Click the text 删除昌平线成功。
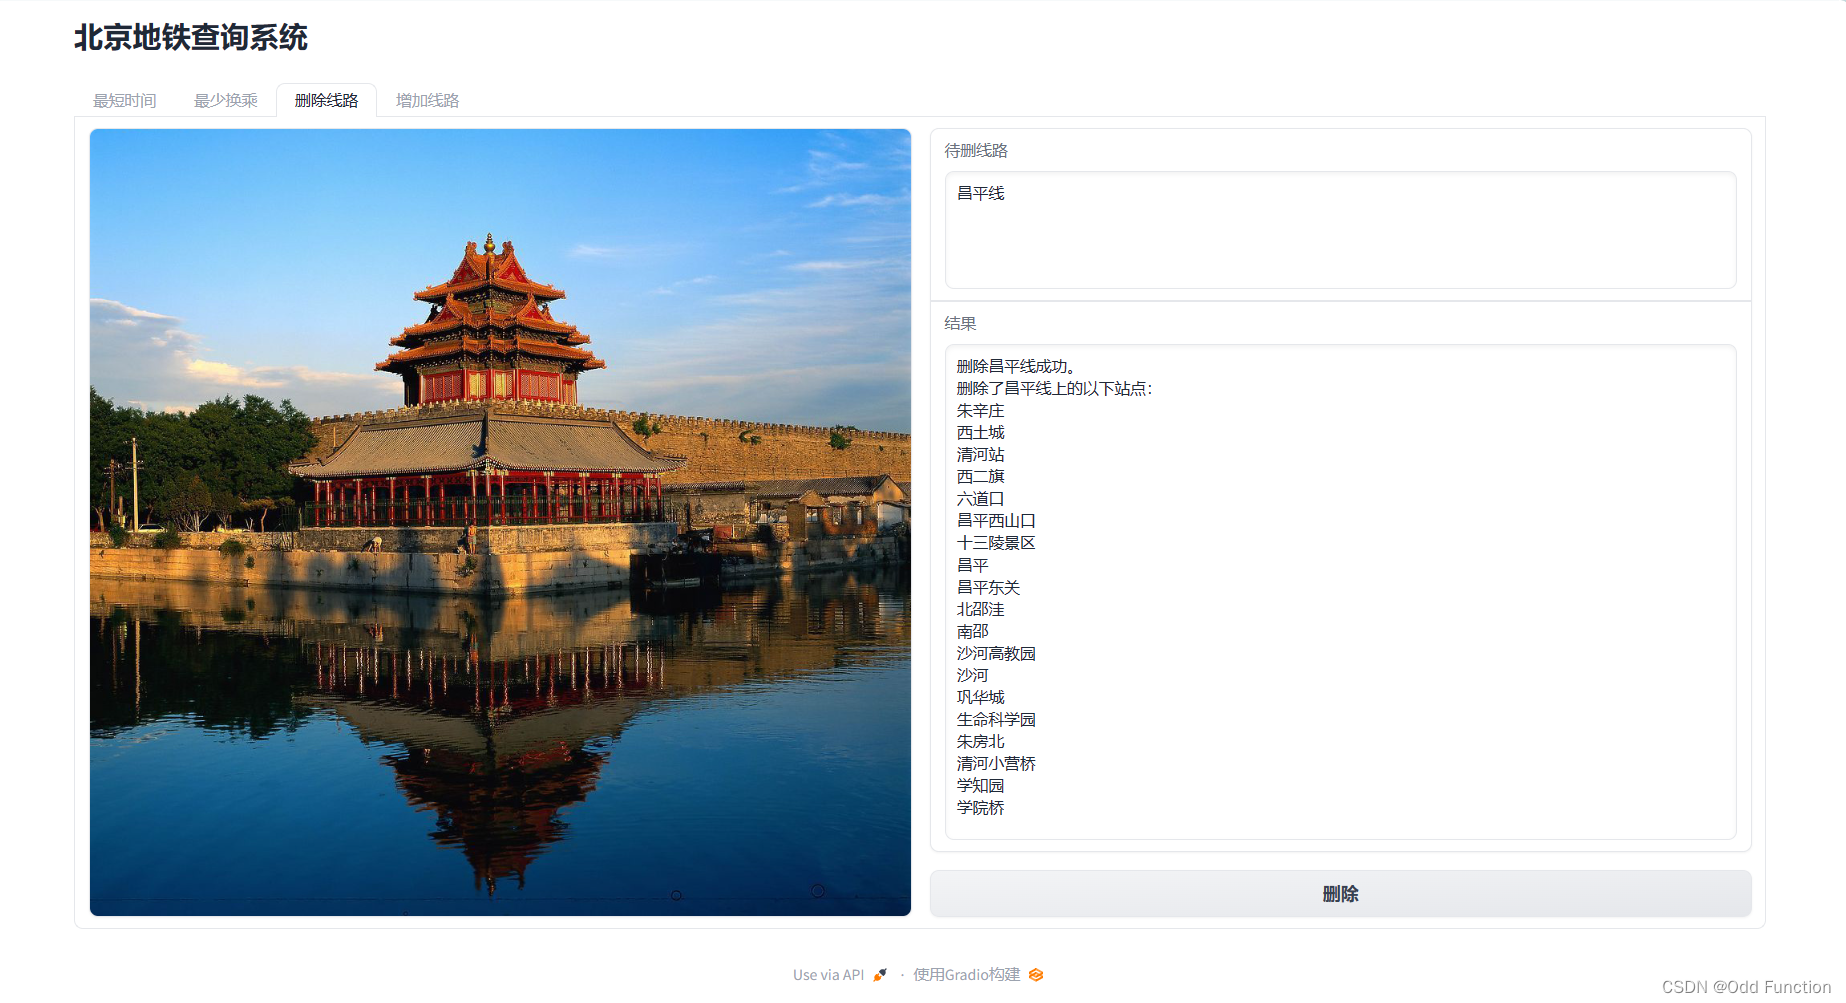The width and height of the screenshot is (1846, 1003). [x=1016, y=366]
